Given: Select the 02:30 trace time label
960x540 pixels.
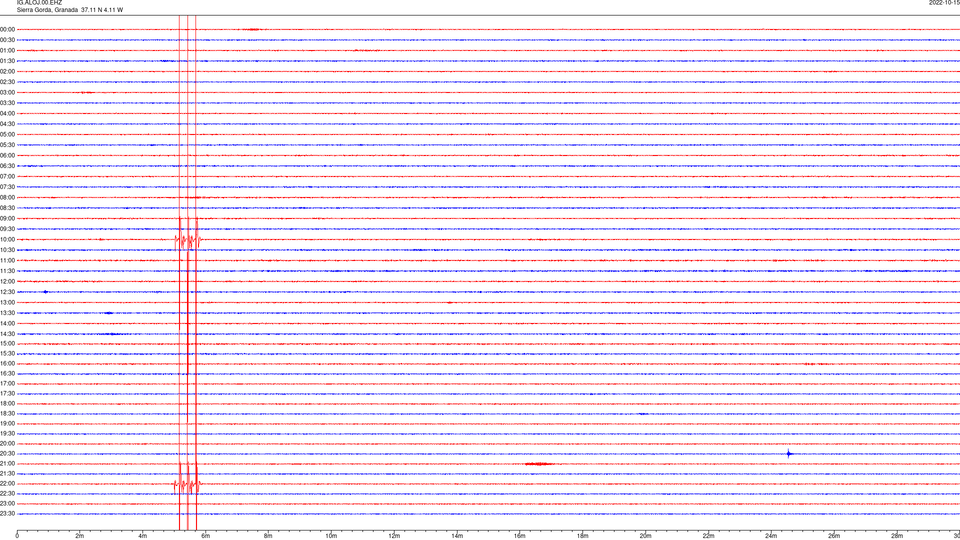Looking at the screenshot, I should coord(7,82).
